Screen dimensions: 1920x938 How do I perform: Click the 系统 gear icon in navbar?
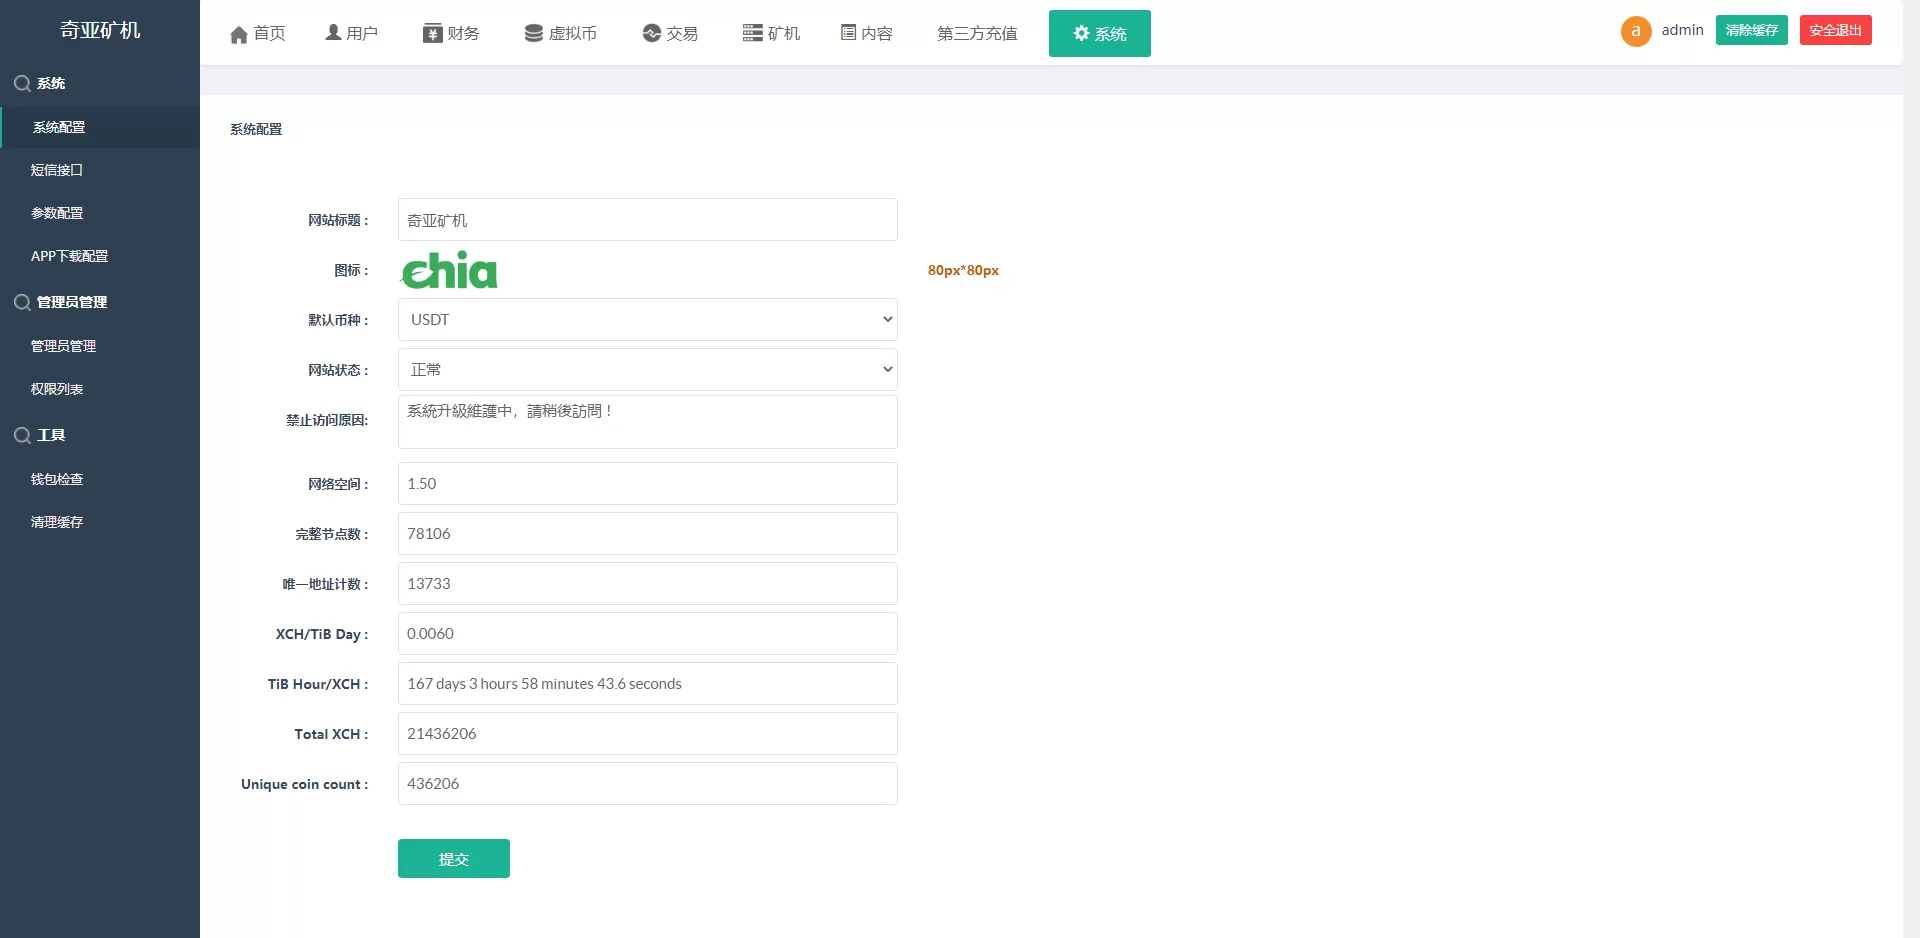tap(1081, 33)
